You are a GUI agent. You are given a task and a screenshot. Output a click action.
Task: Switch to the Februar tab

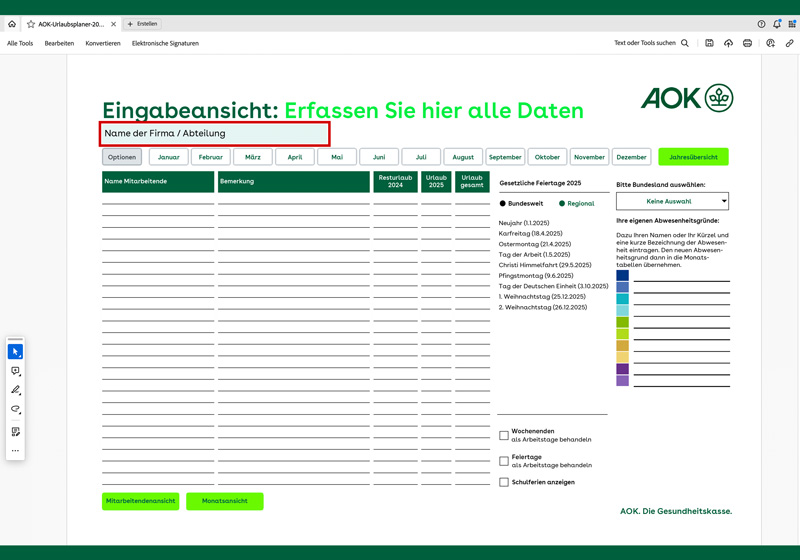[211, 157]
